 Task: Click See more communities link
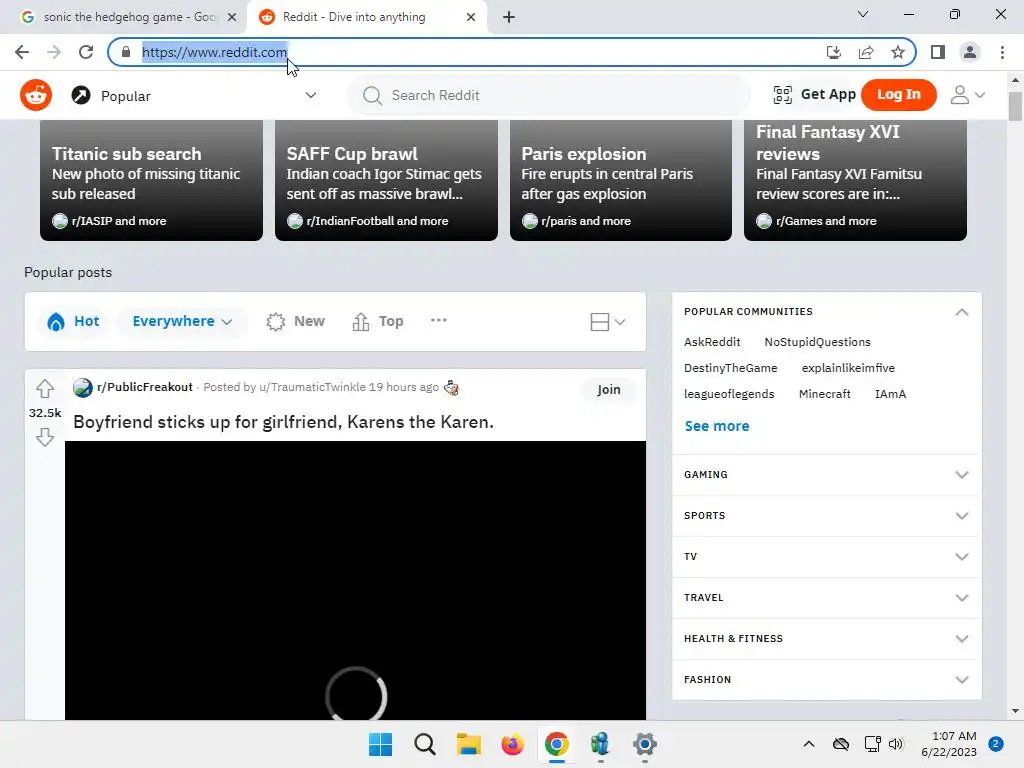point(717,426)
